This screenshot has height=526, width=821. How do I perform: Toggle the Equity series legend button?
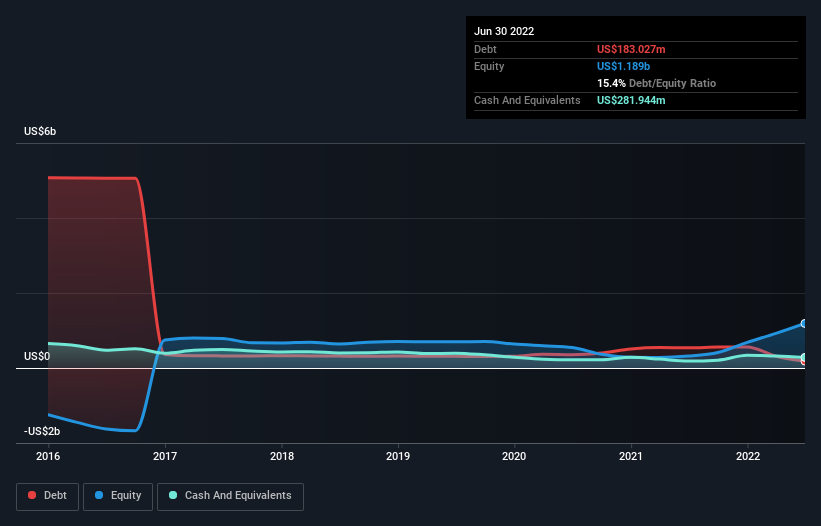(x=118, y=496)
